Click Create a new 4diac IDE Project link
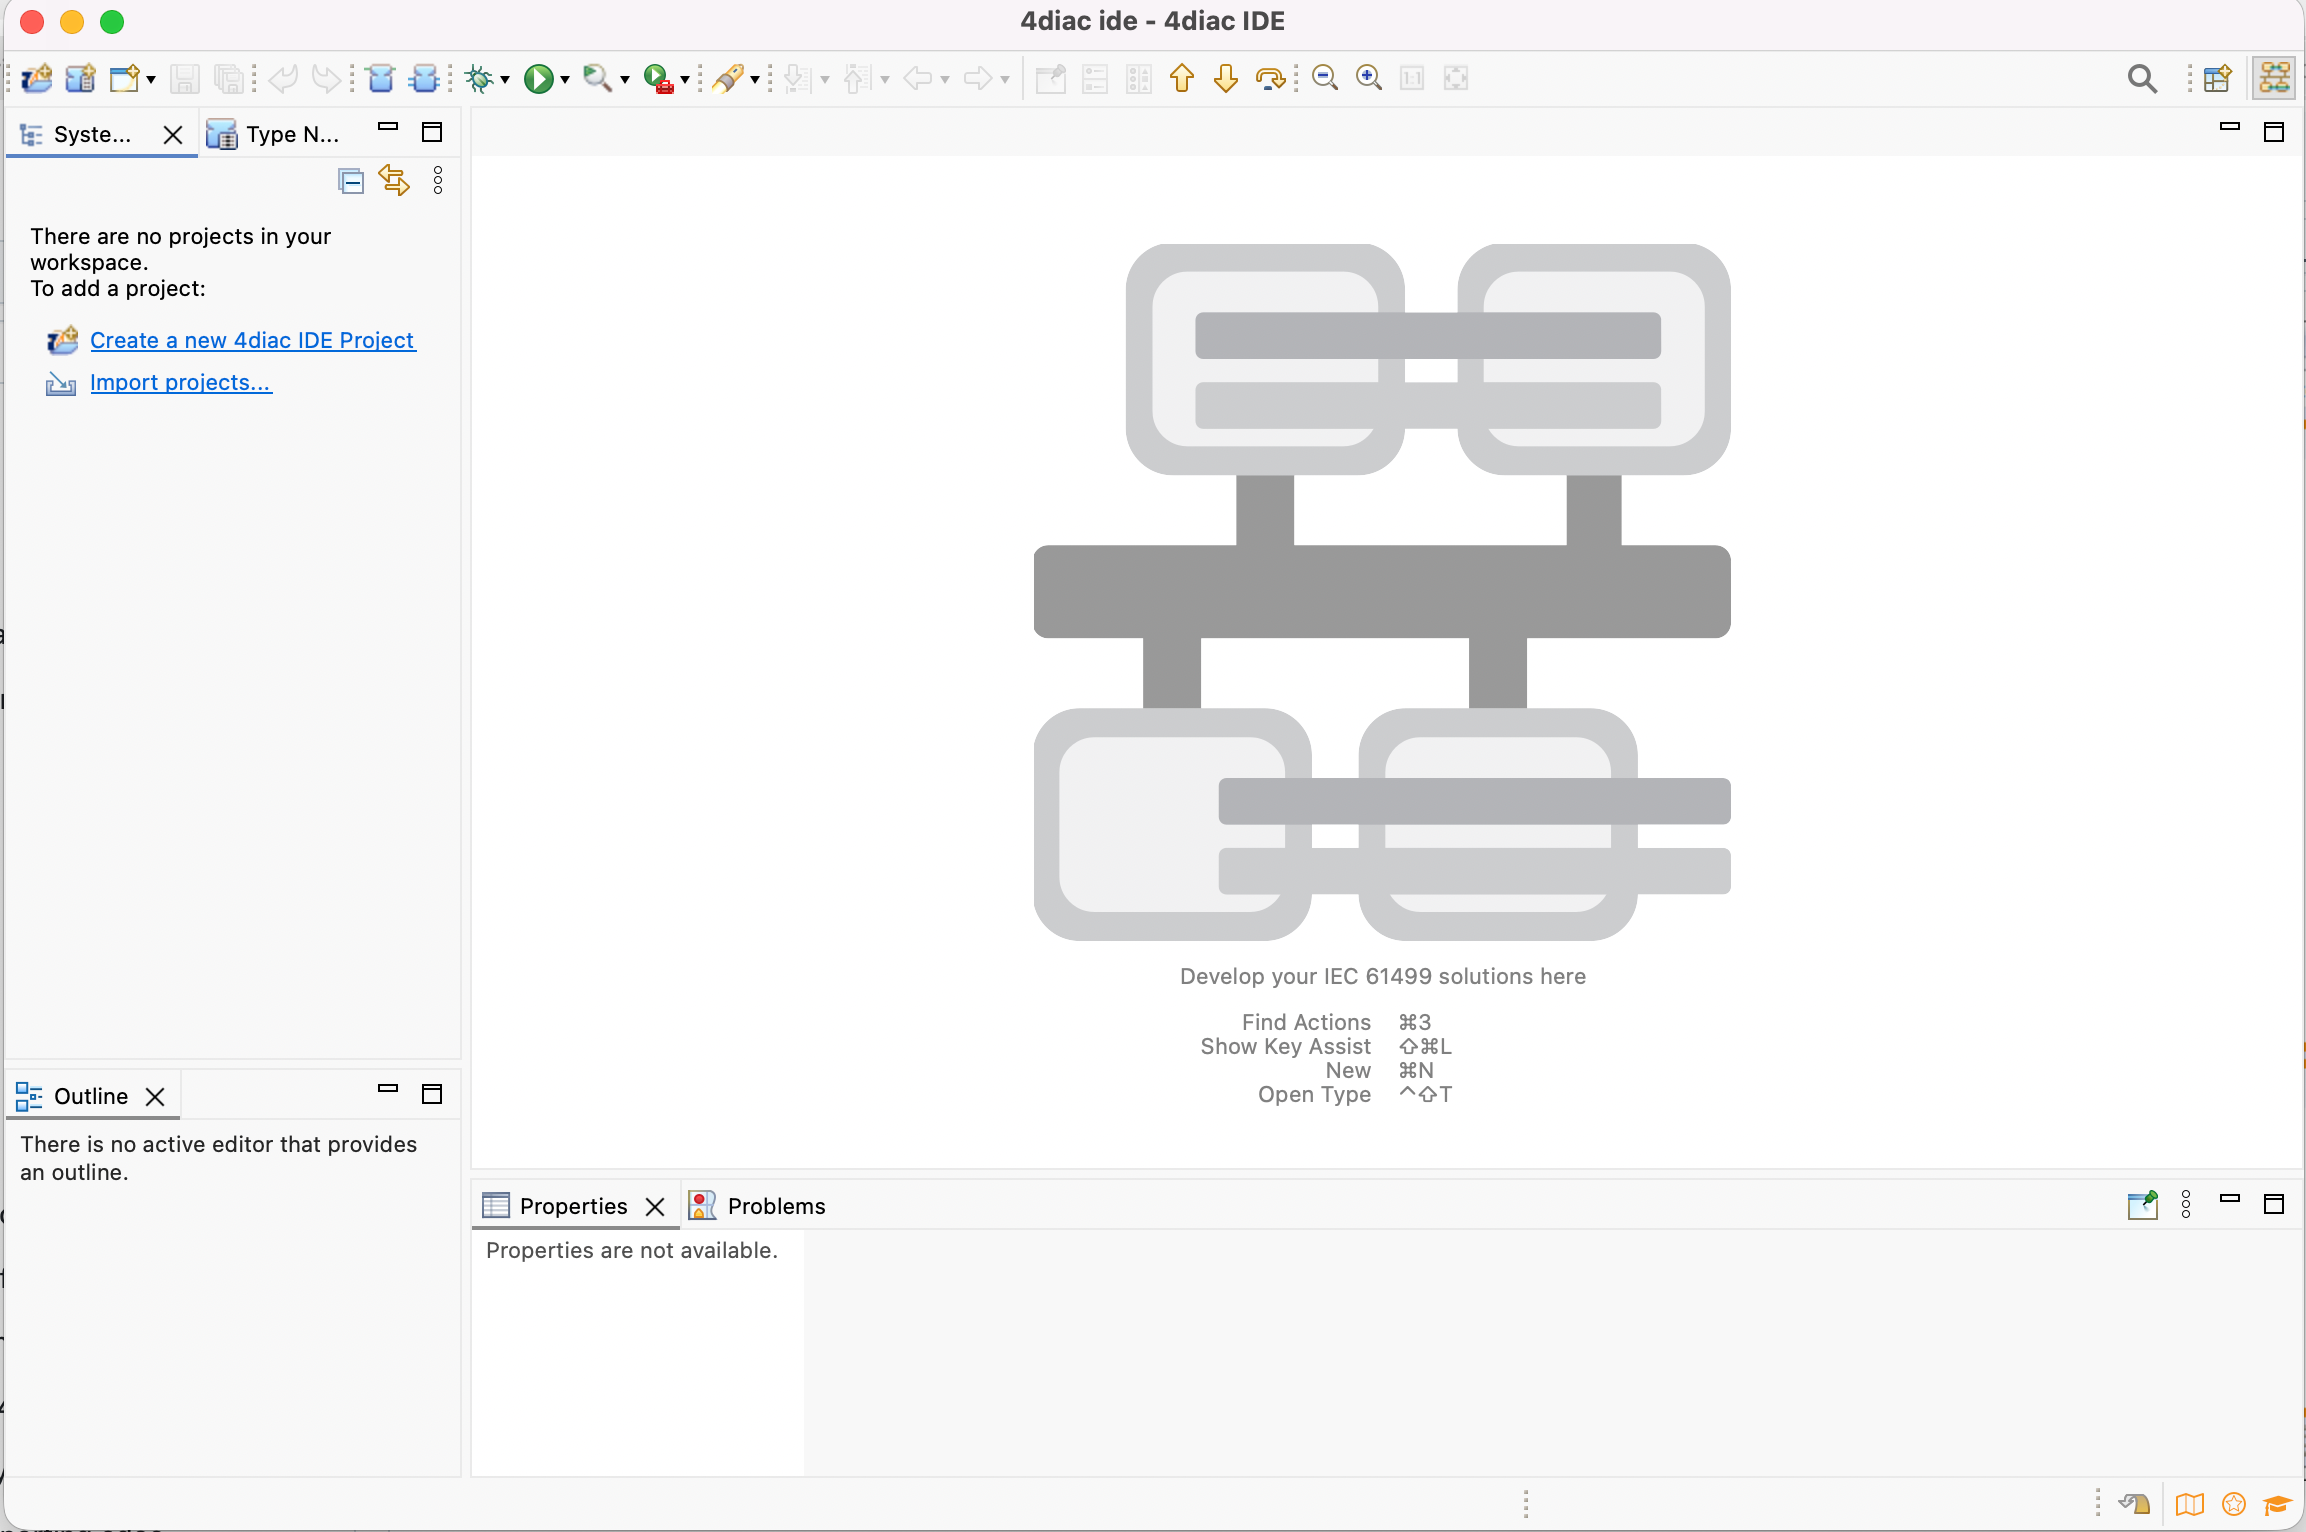Image resolution: width=2306 pixels, height=1532 pixels. click(252, 340)
